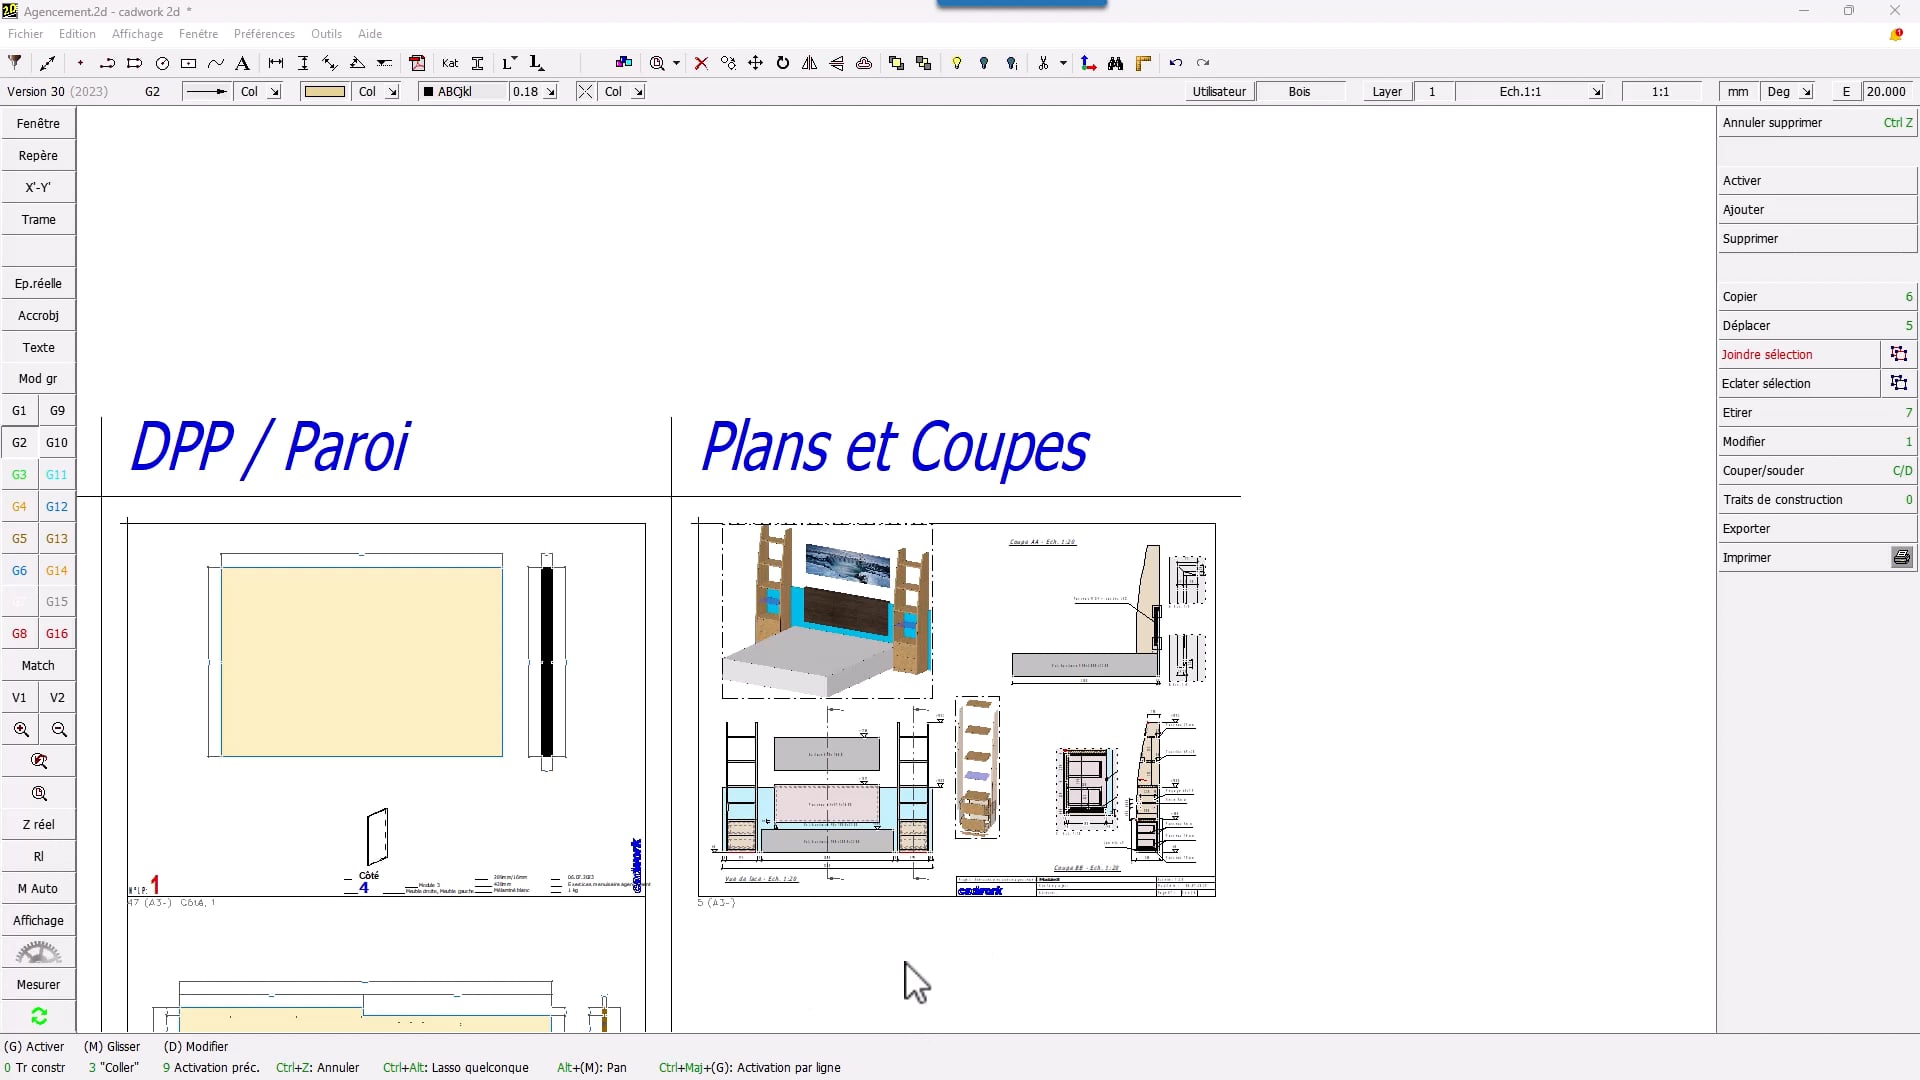
Task: Select the move cross-arrows icon
Action: (756, 63)
